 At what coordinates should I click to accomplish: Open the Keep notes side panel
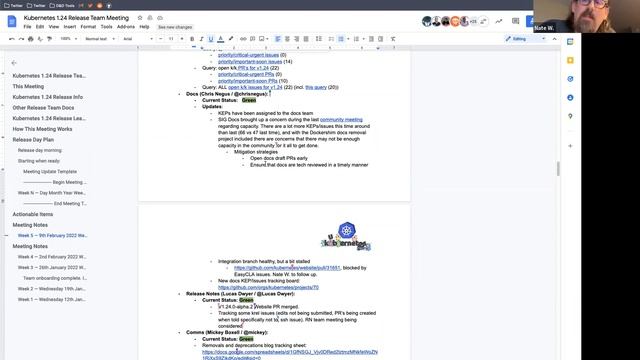point(570,60)
